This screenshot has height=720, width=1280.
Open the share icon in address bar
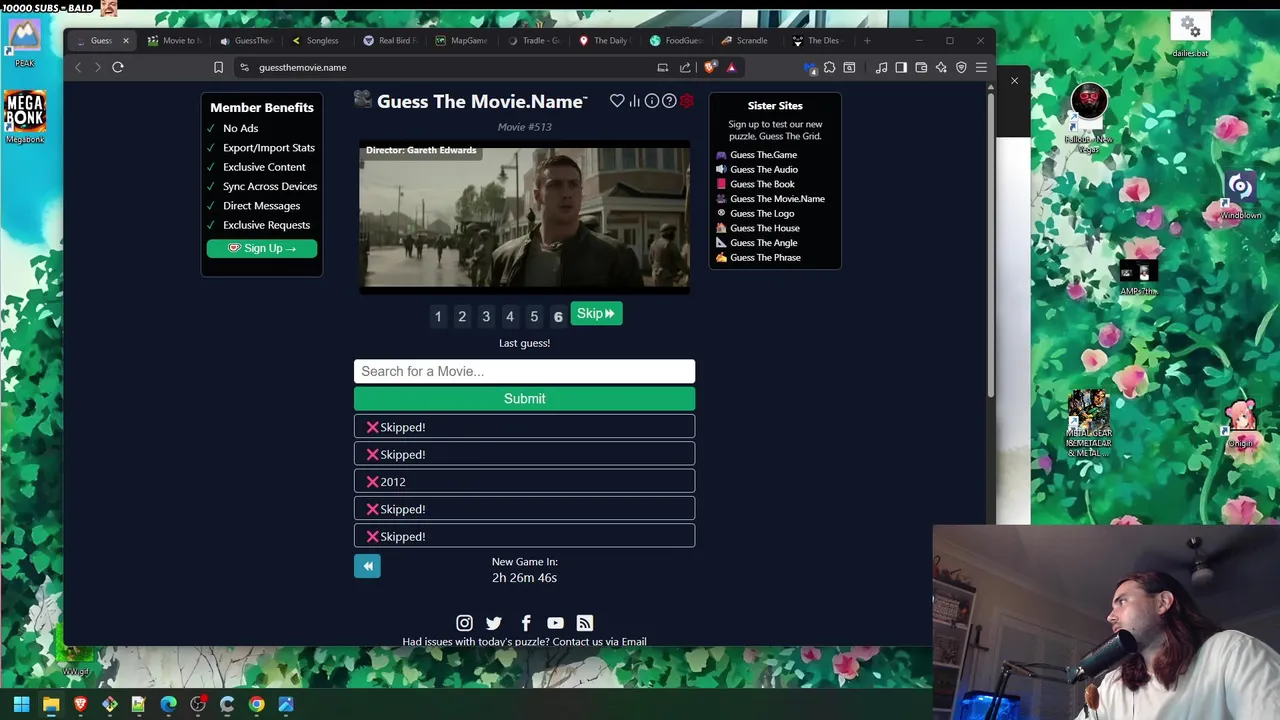[685, 67]
